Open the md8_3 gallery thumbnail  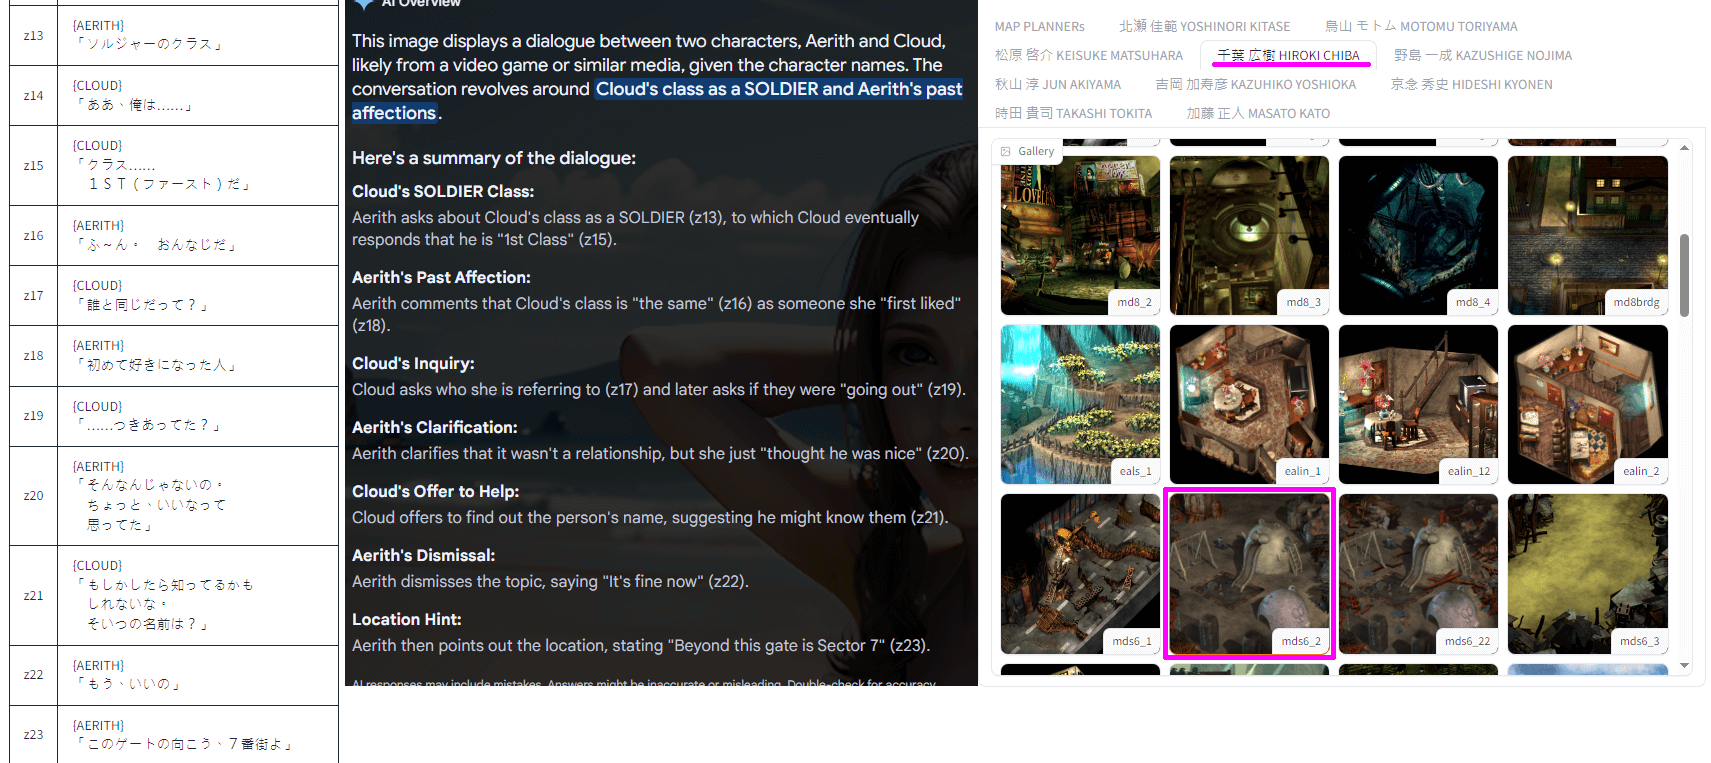[x=1249, y=235]
